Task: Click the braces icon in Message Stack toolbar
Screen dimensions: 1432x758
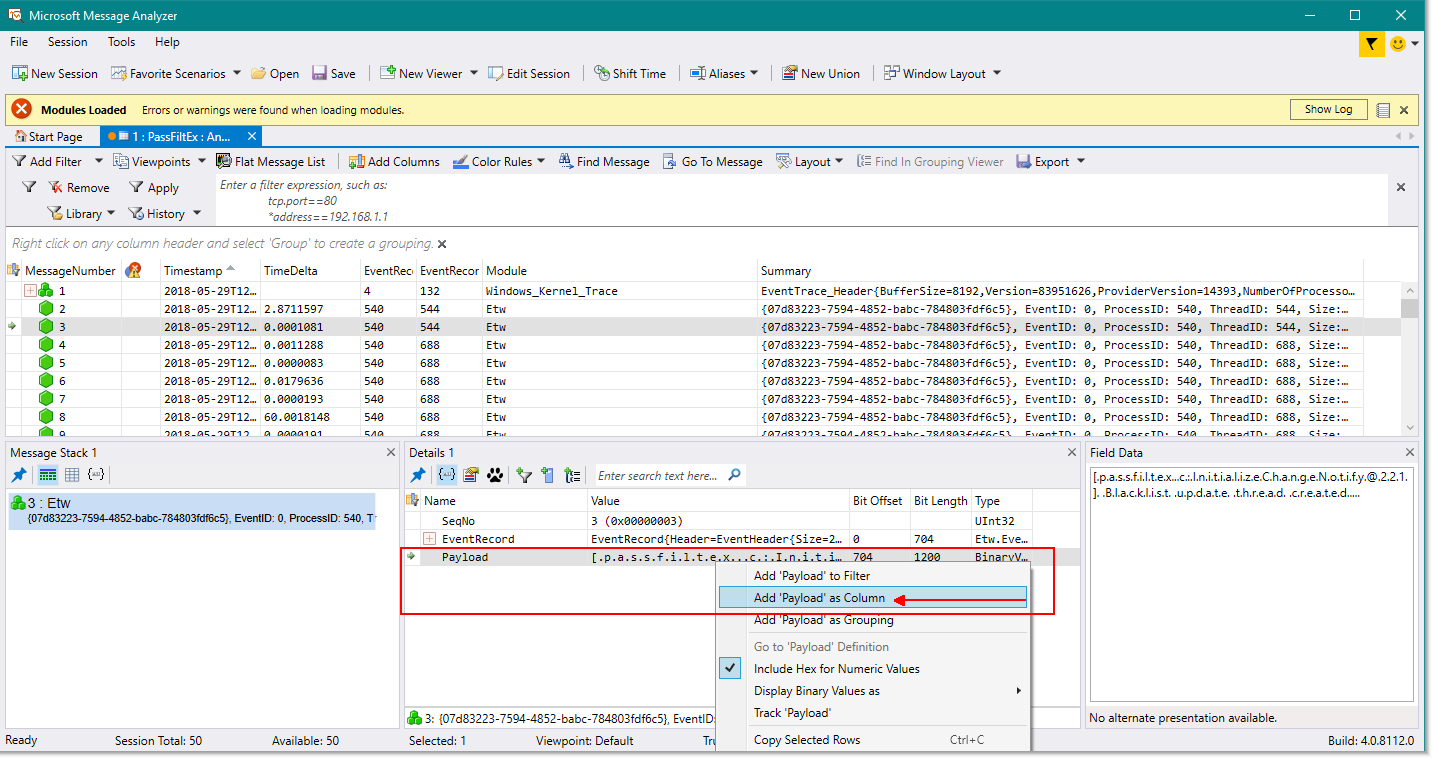Action: 95,475
